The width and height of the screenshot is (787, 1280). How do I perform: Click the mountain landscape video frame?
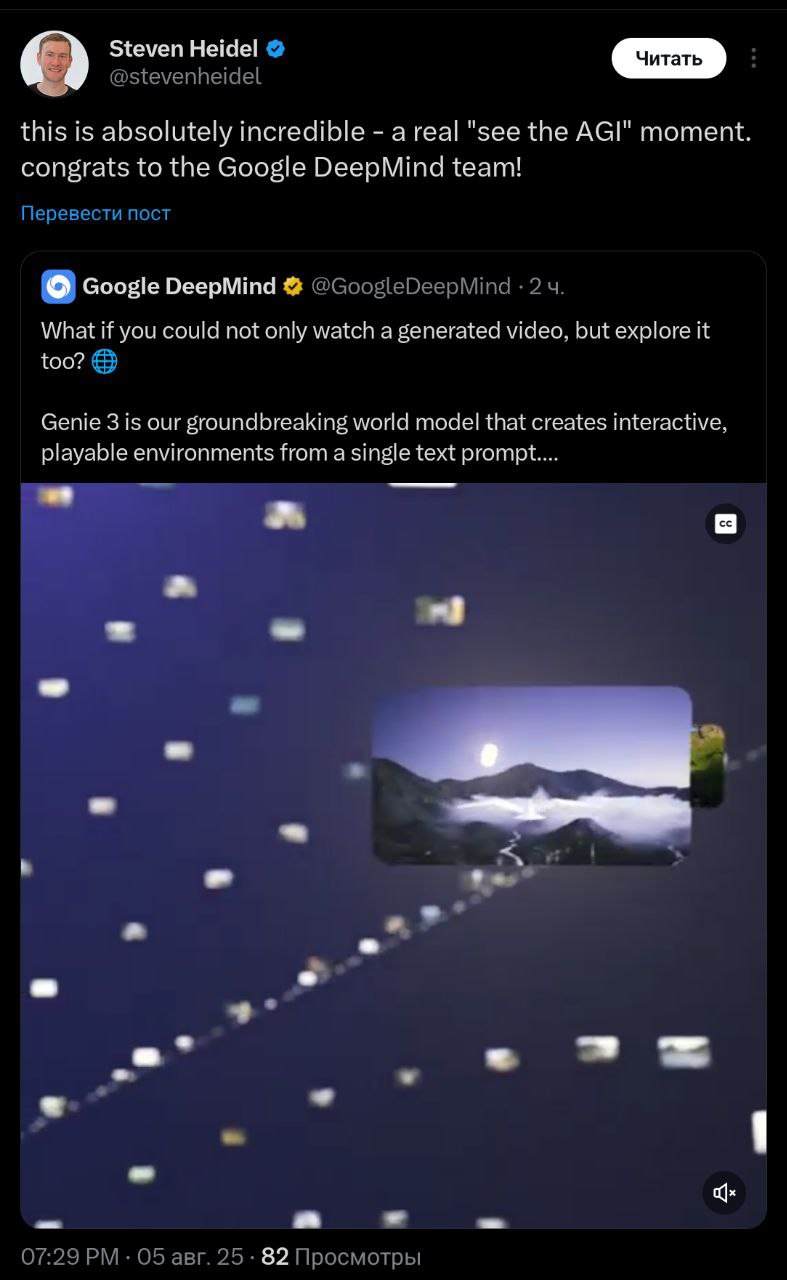point(532,775)
